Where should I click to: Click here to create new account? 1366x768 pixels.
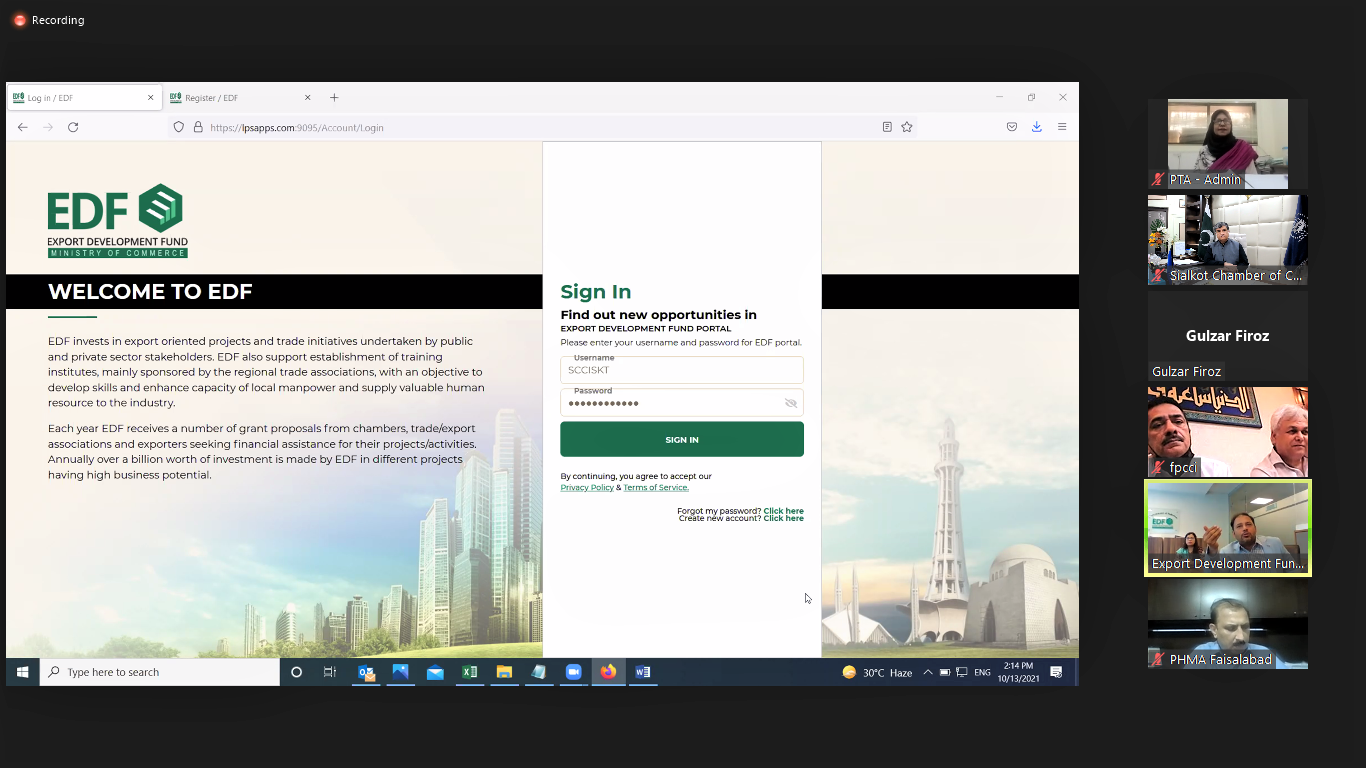point(783,518)
